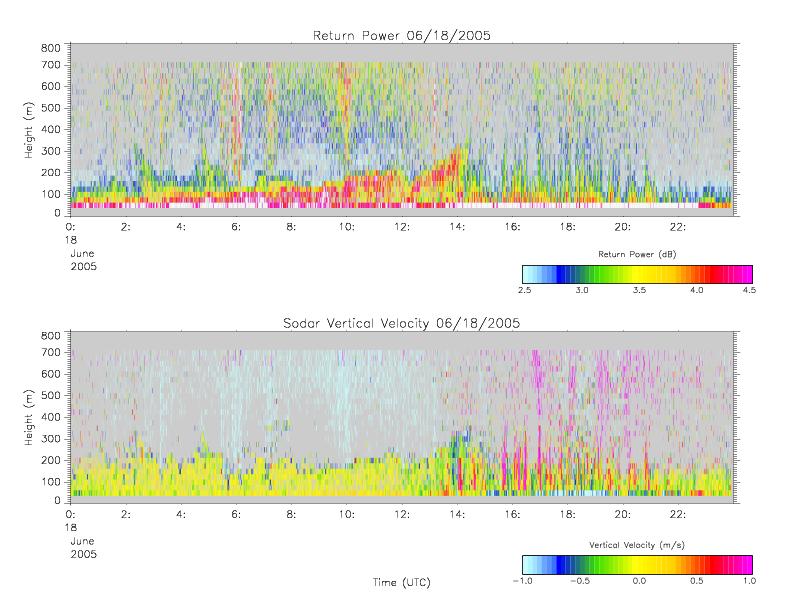Click the "12:" time tick under Vertical Velocity plot
Viewport: 791px width, 611px height.
click(x=402, y=515)
